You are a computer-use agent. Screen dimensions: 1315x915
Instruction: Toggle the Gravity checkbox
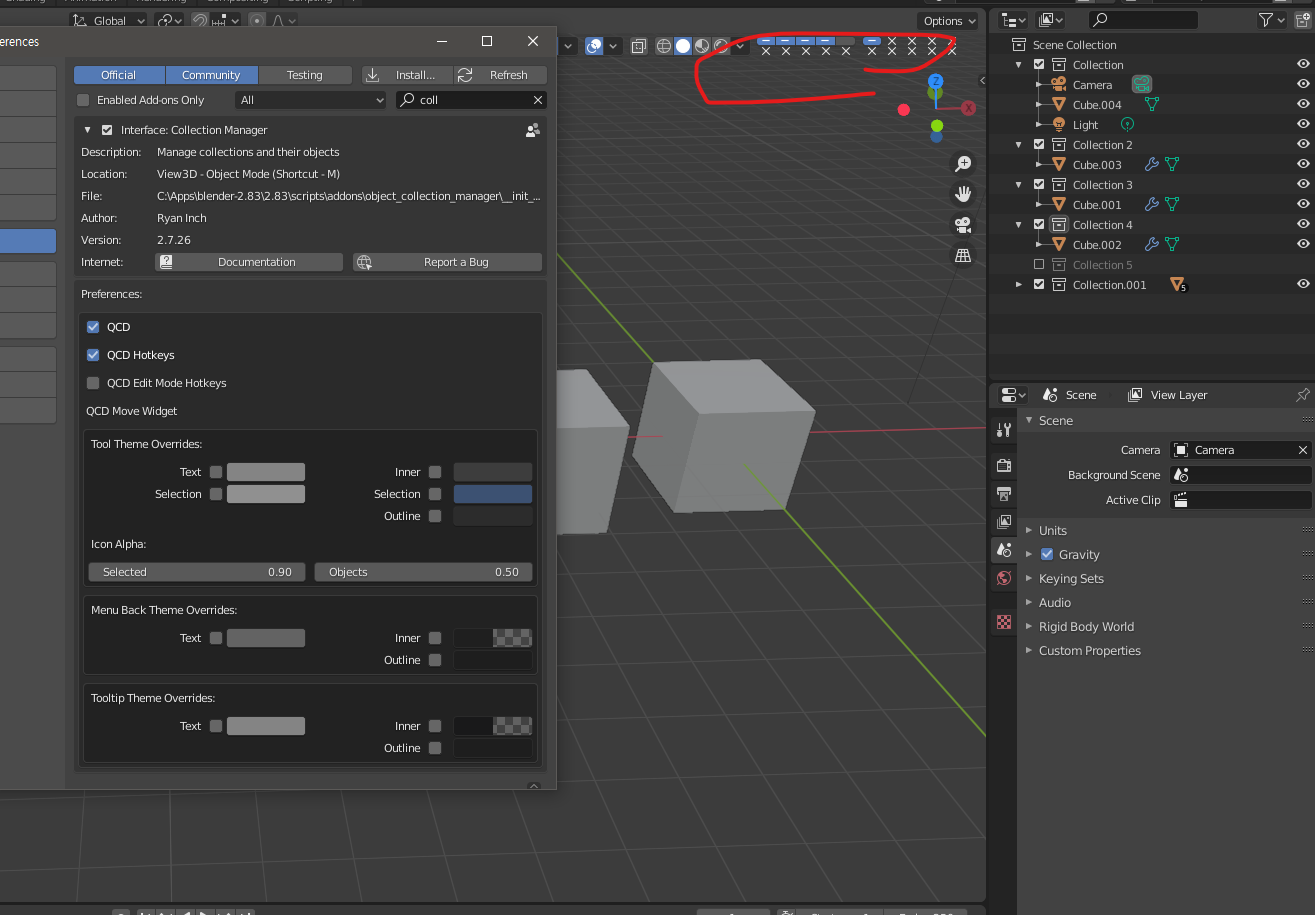1047,554
